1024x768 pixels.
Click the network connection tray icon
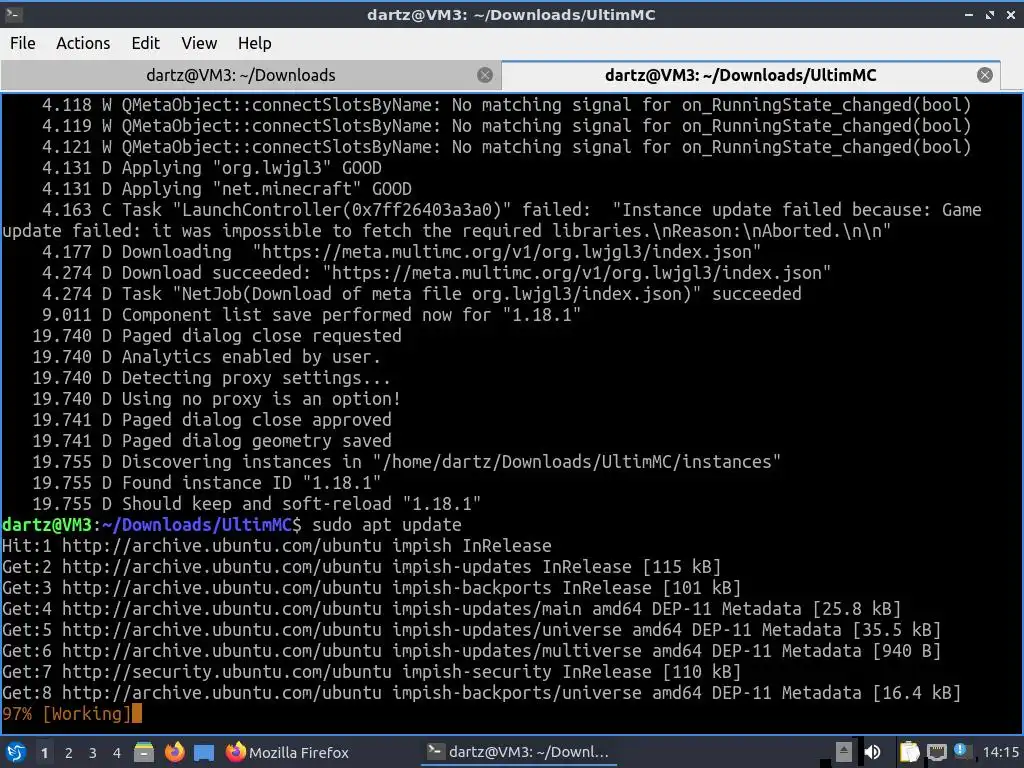936,752
